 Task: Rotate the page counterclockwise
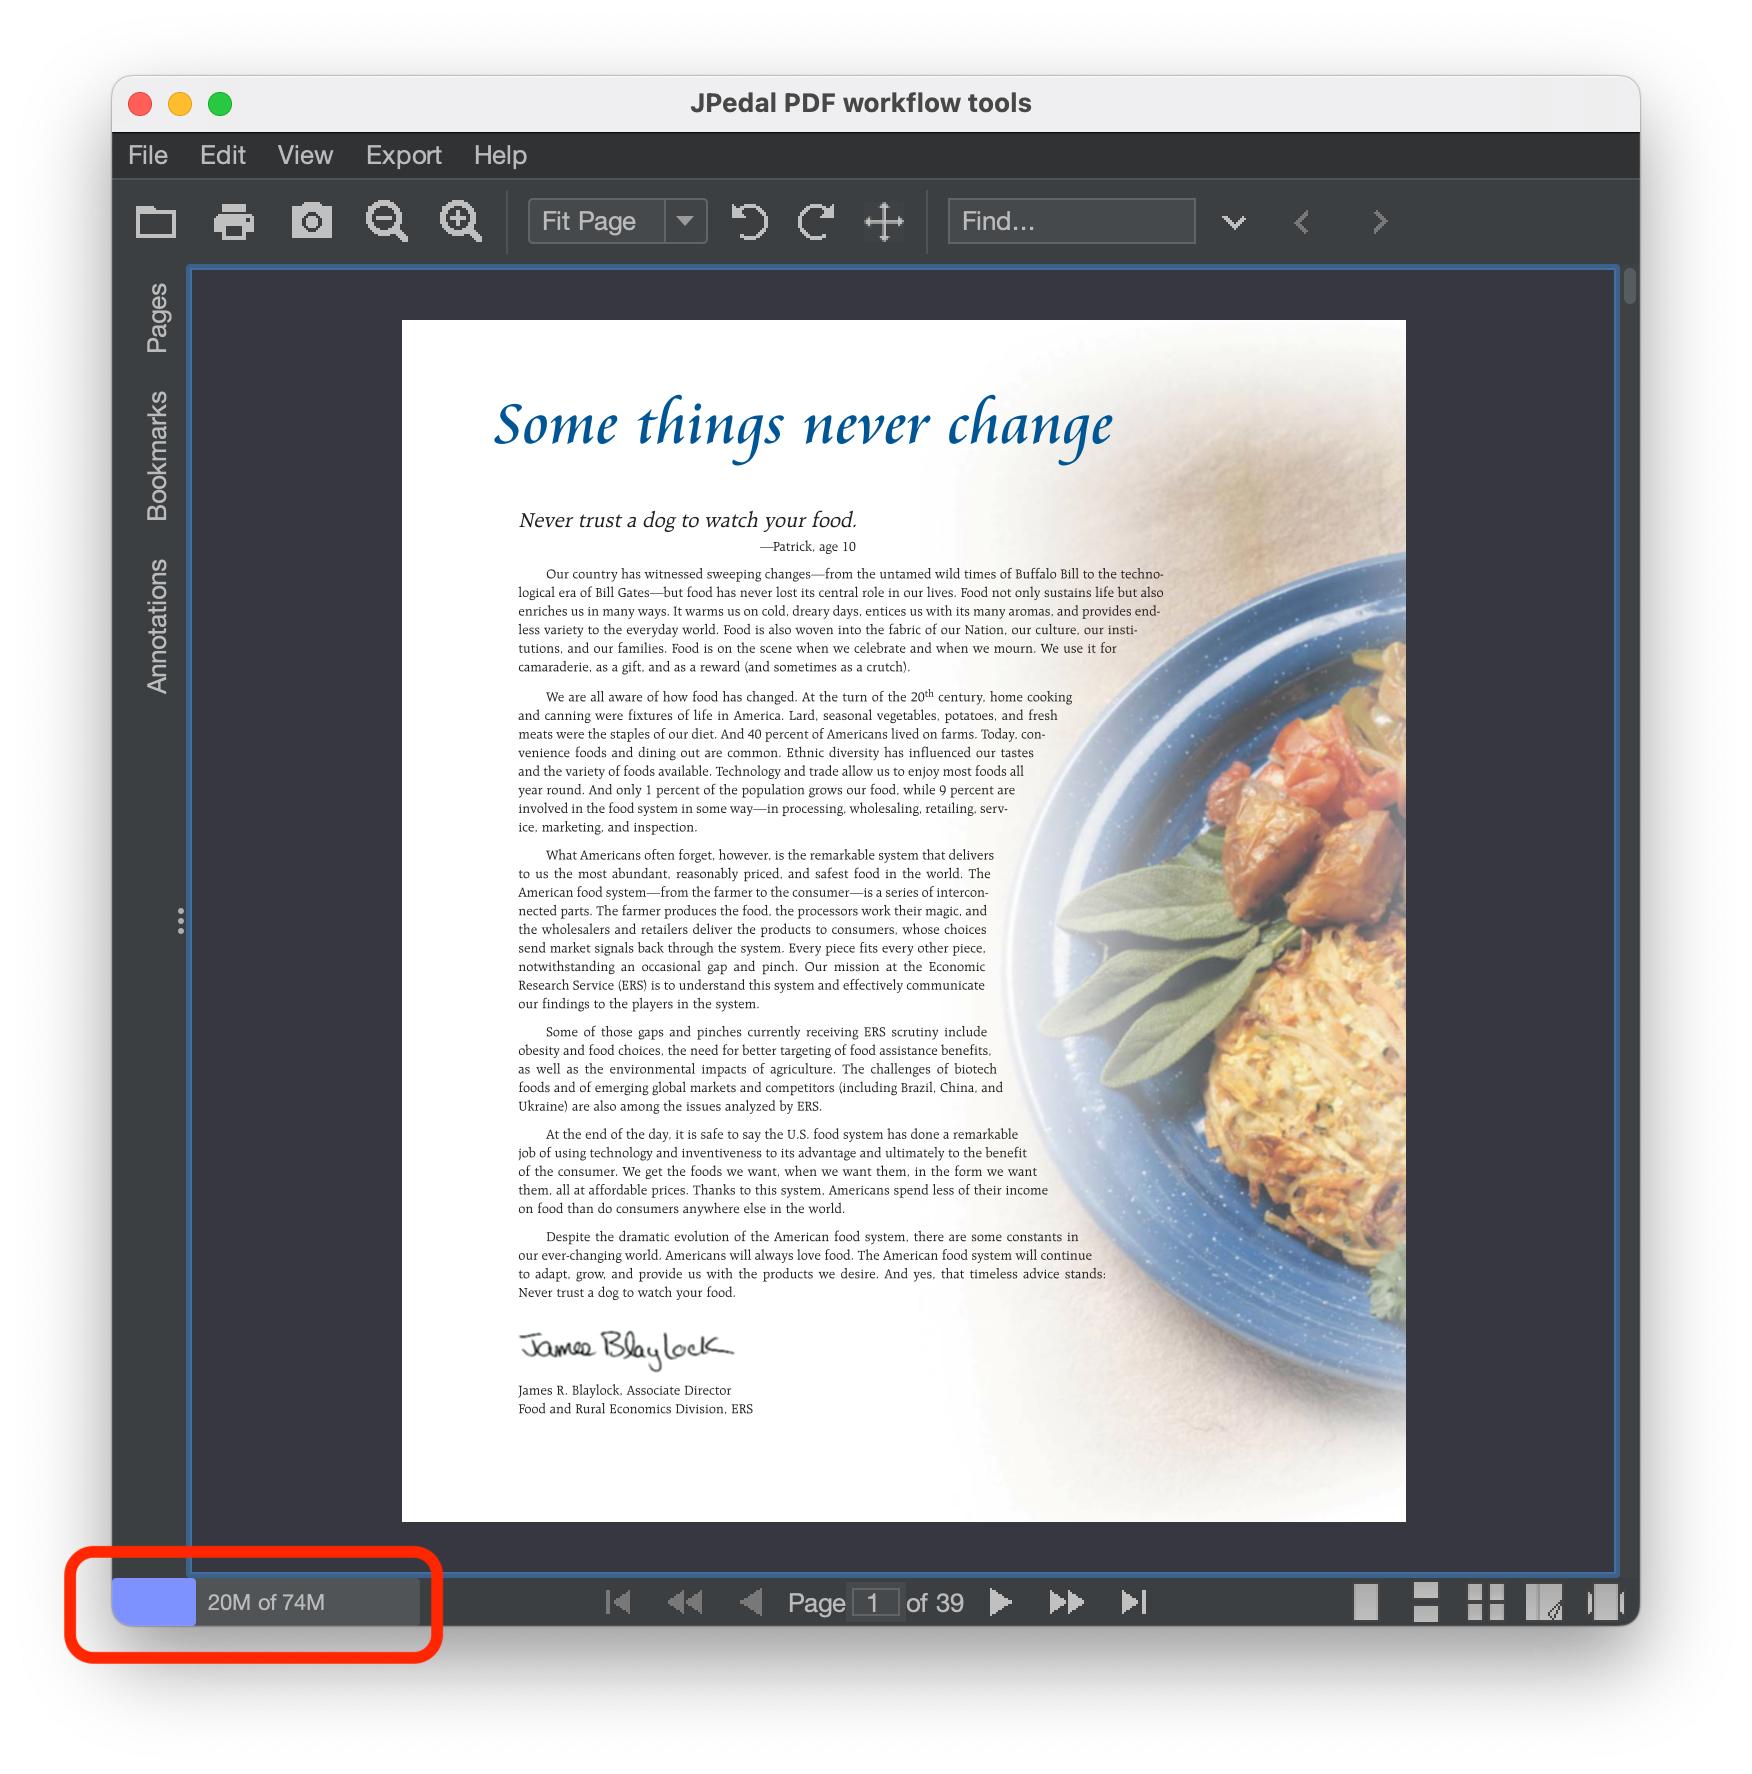749,221
